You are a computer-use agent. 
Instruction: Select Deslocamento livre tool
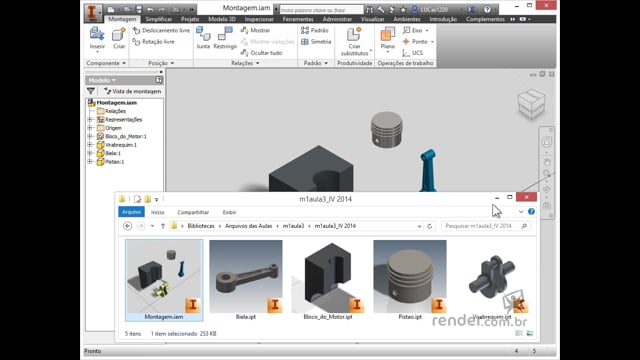tap(162, 31)
